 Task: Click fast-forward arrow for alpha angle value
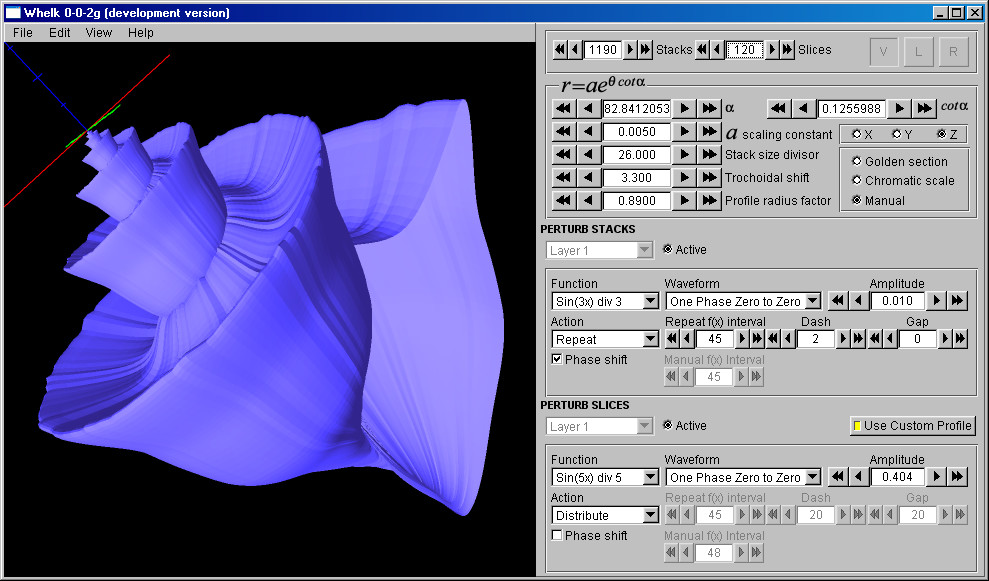709,108
